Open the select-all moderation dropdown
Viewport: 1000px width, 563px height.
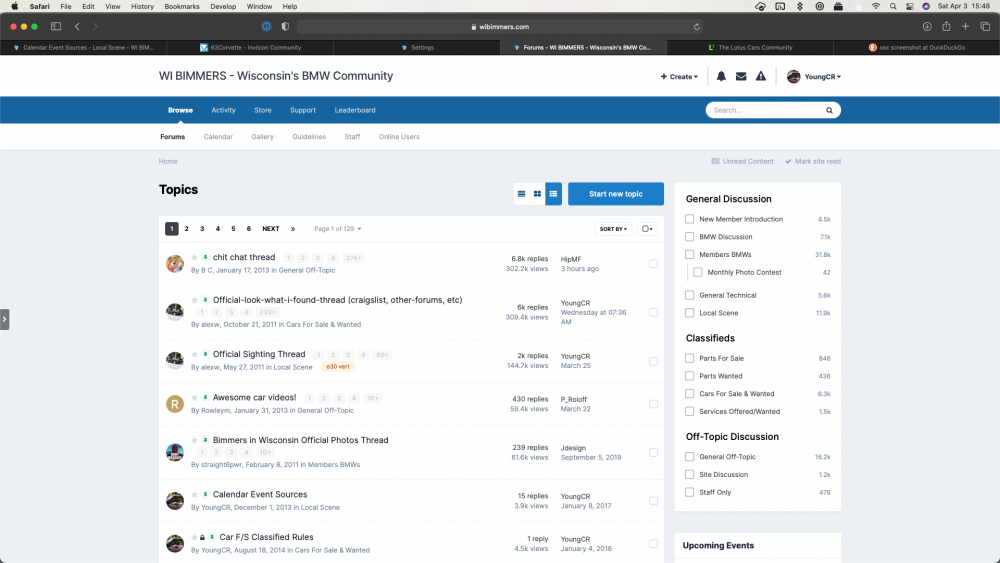647,229
